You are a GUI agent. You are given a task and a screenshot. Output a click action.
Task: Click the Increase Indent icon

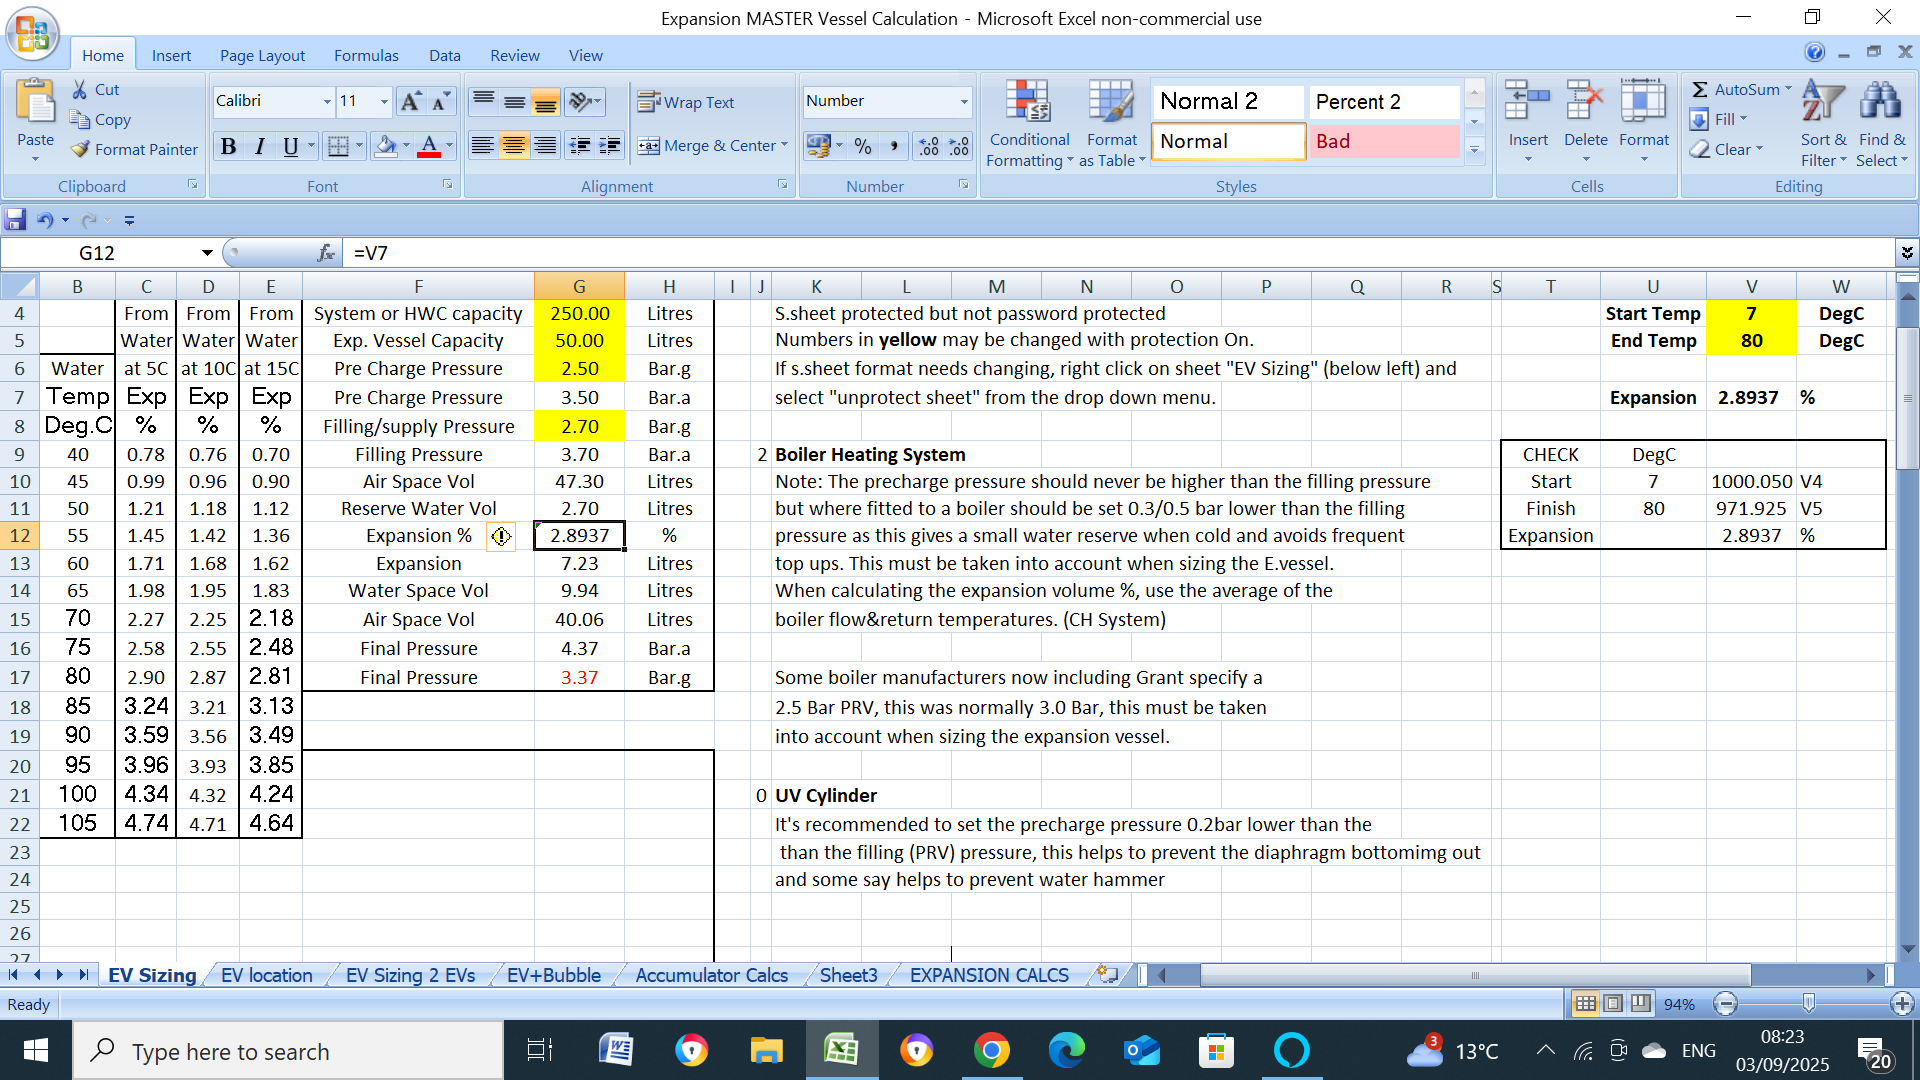pos(610,146)
